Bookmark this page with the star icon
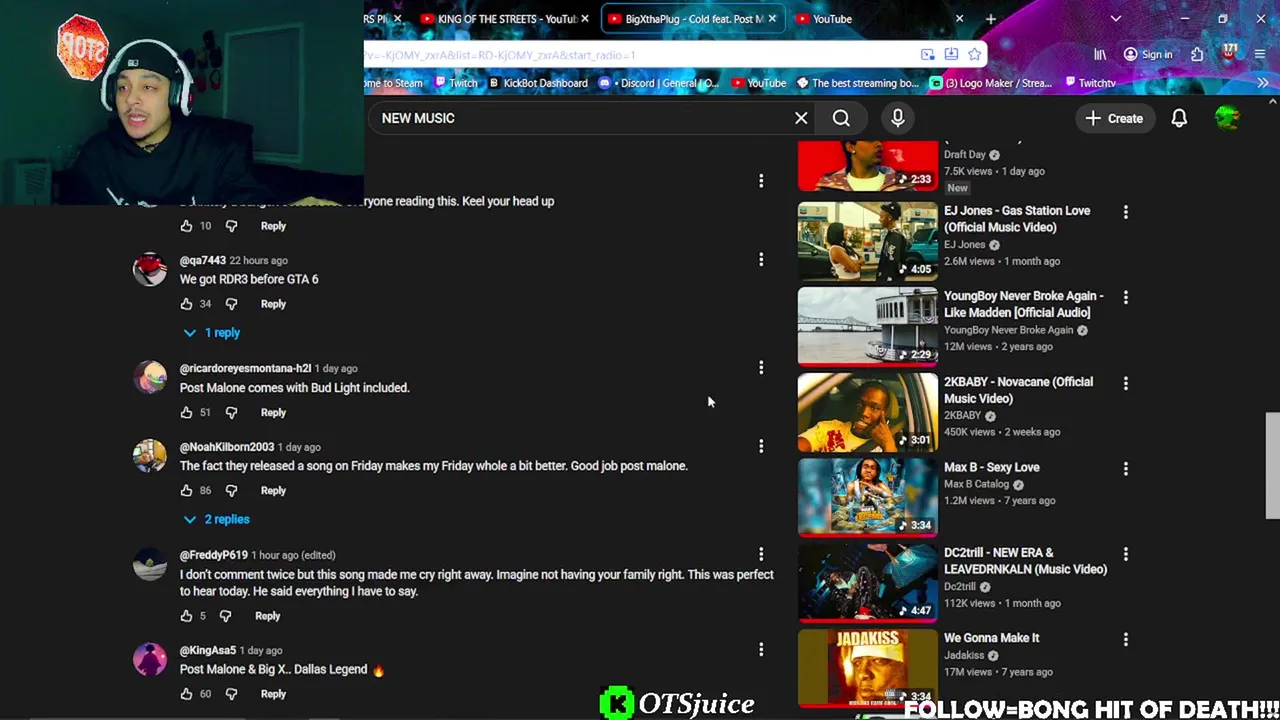 [975, 55]
